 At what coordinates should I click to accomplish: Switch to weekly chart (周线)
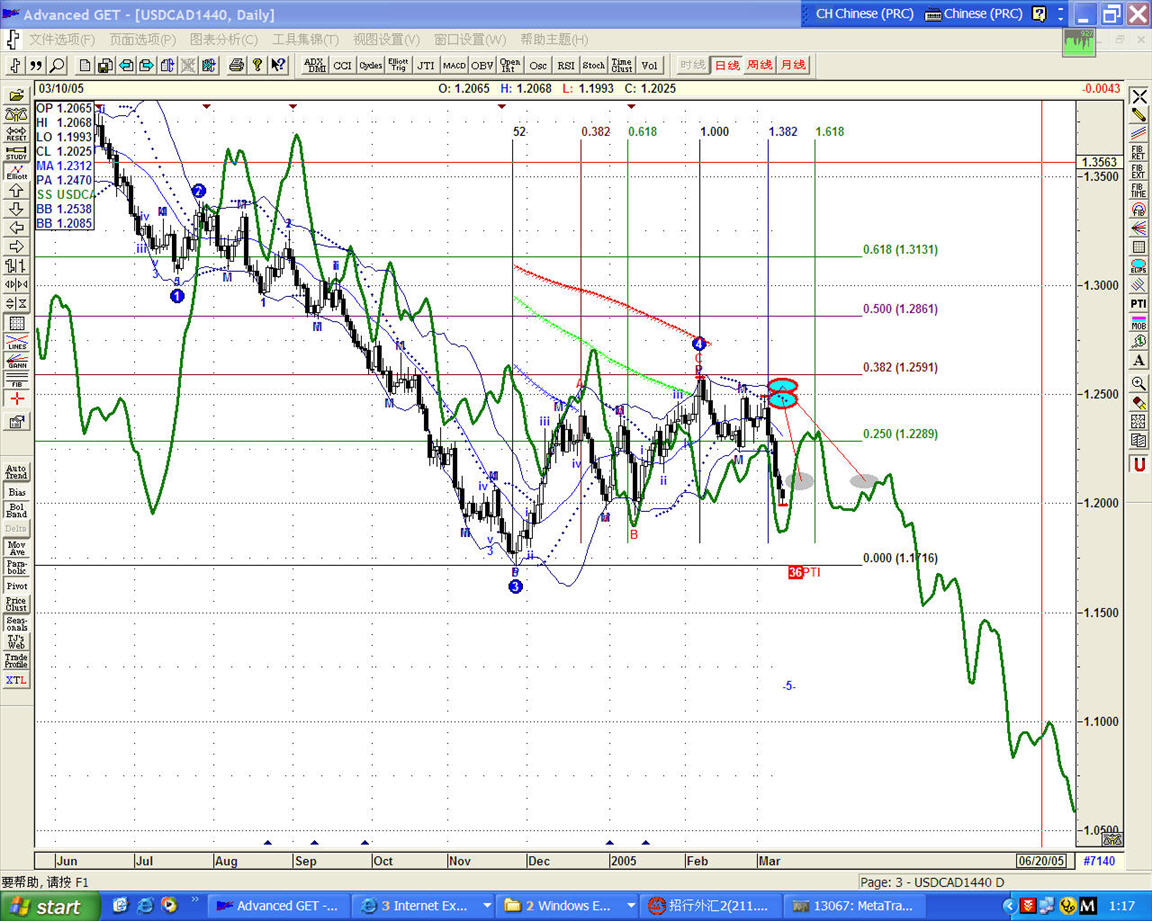pos(759,65)
